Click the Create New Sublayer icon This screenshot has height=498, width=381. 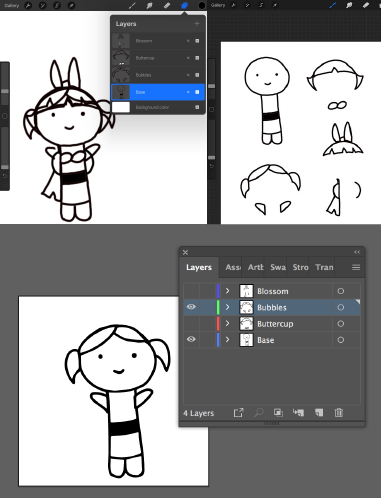[298, 413]
